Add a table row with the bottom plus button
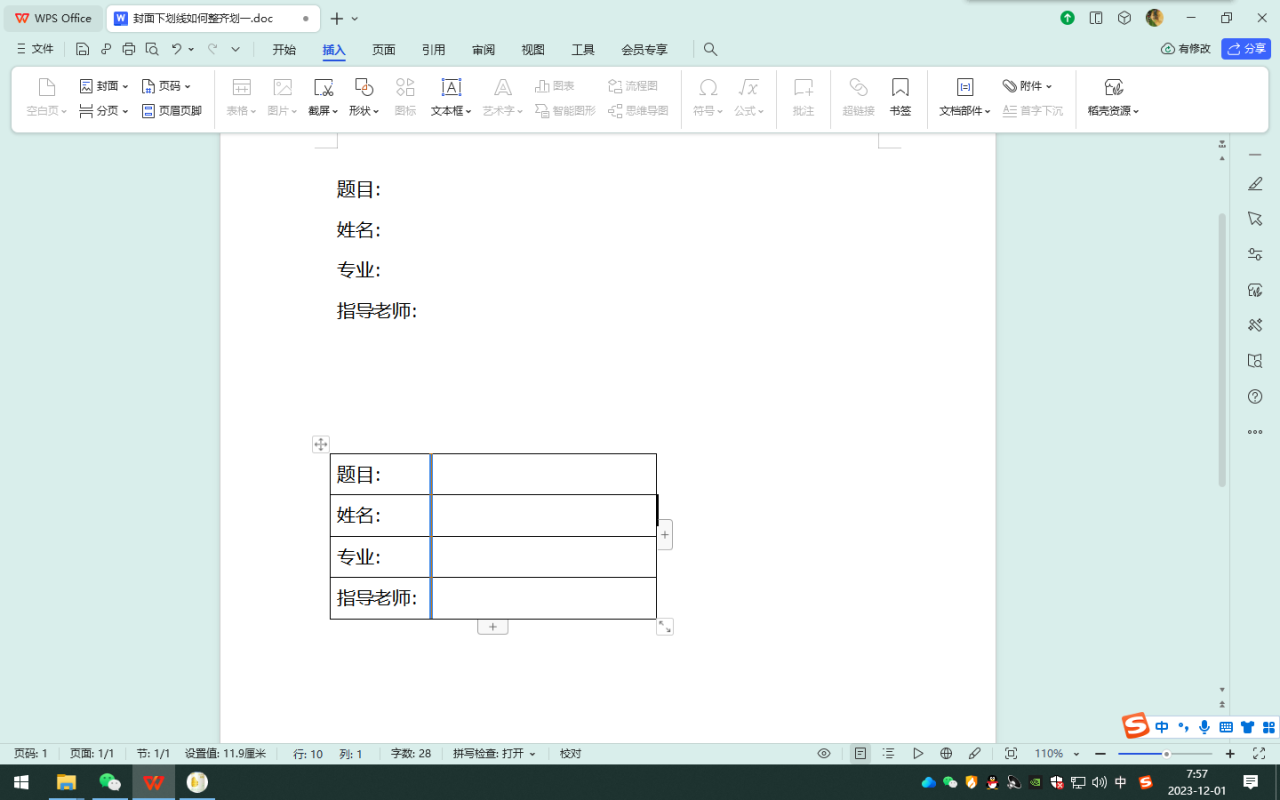The height and width of the screenshot is (800, 1280). click(x=492, y=627)
